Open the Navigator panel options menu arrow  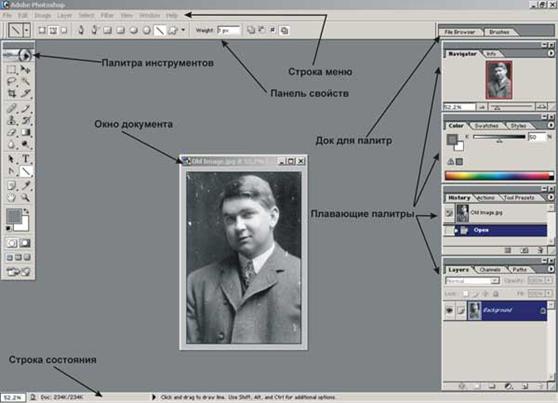(x=551, y=53)
